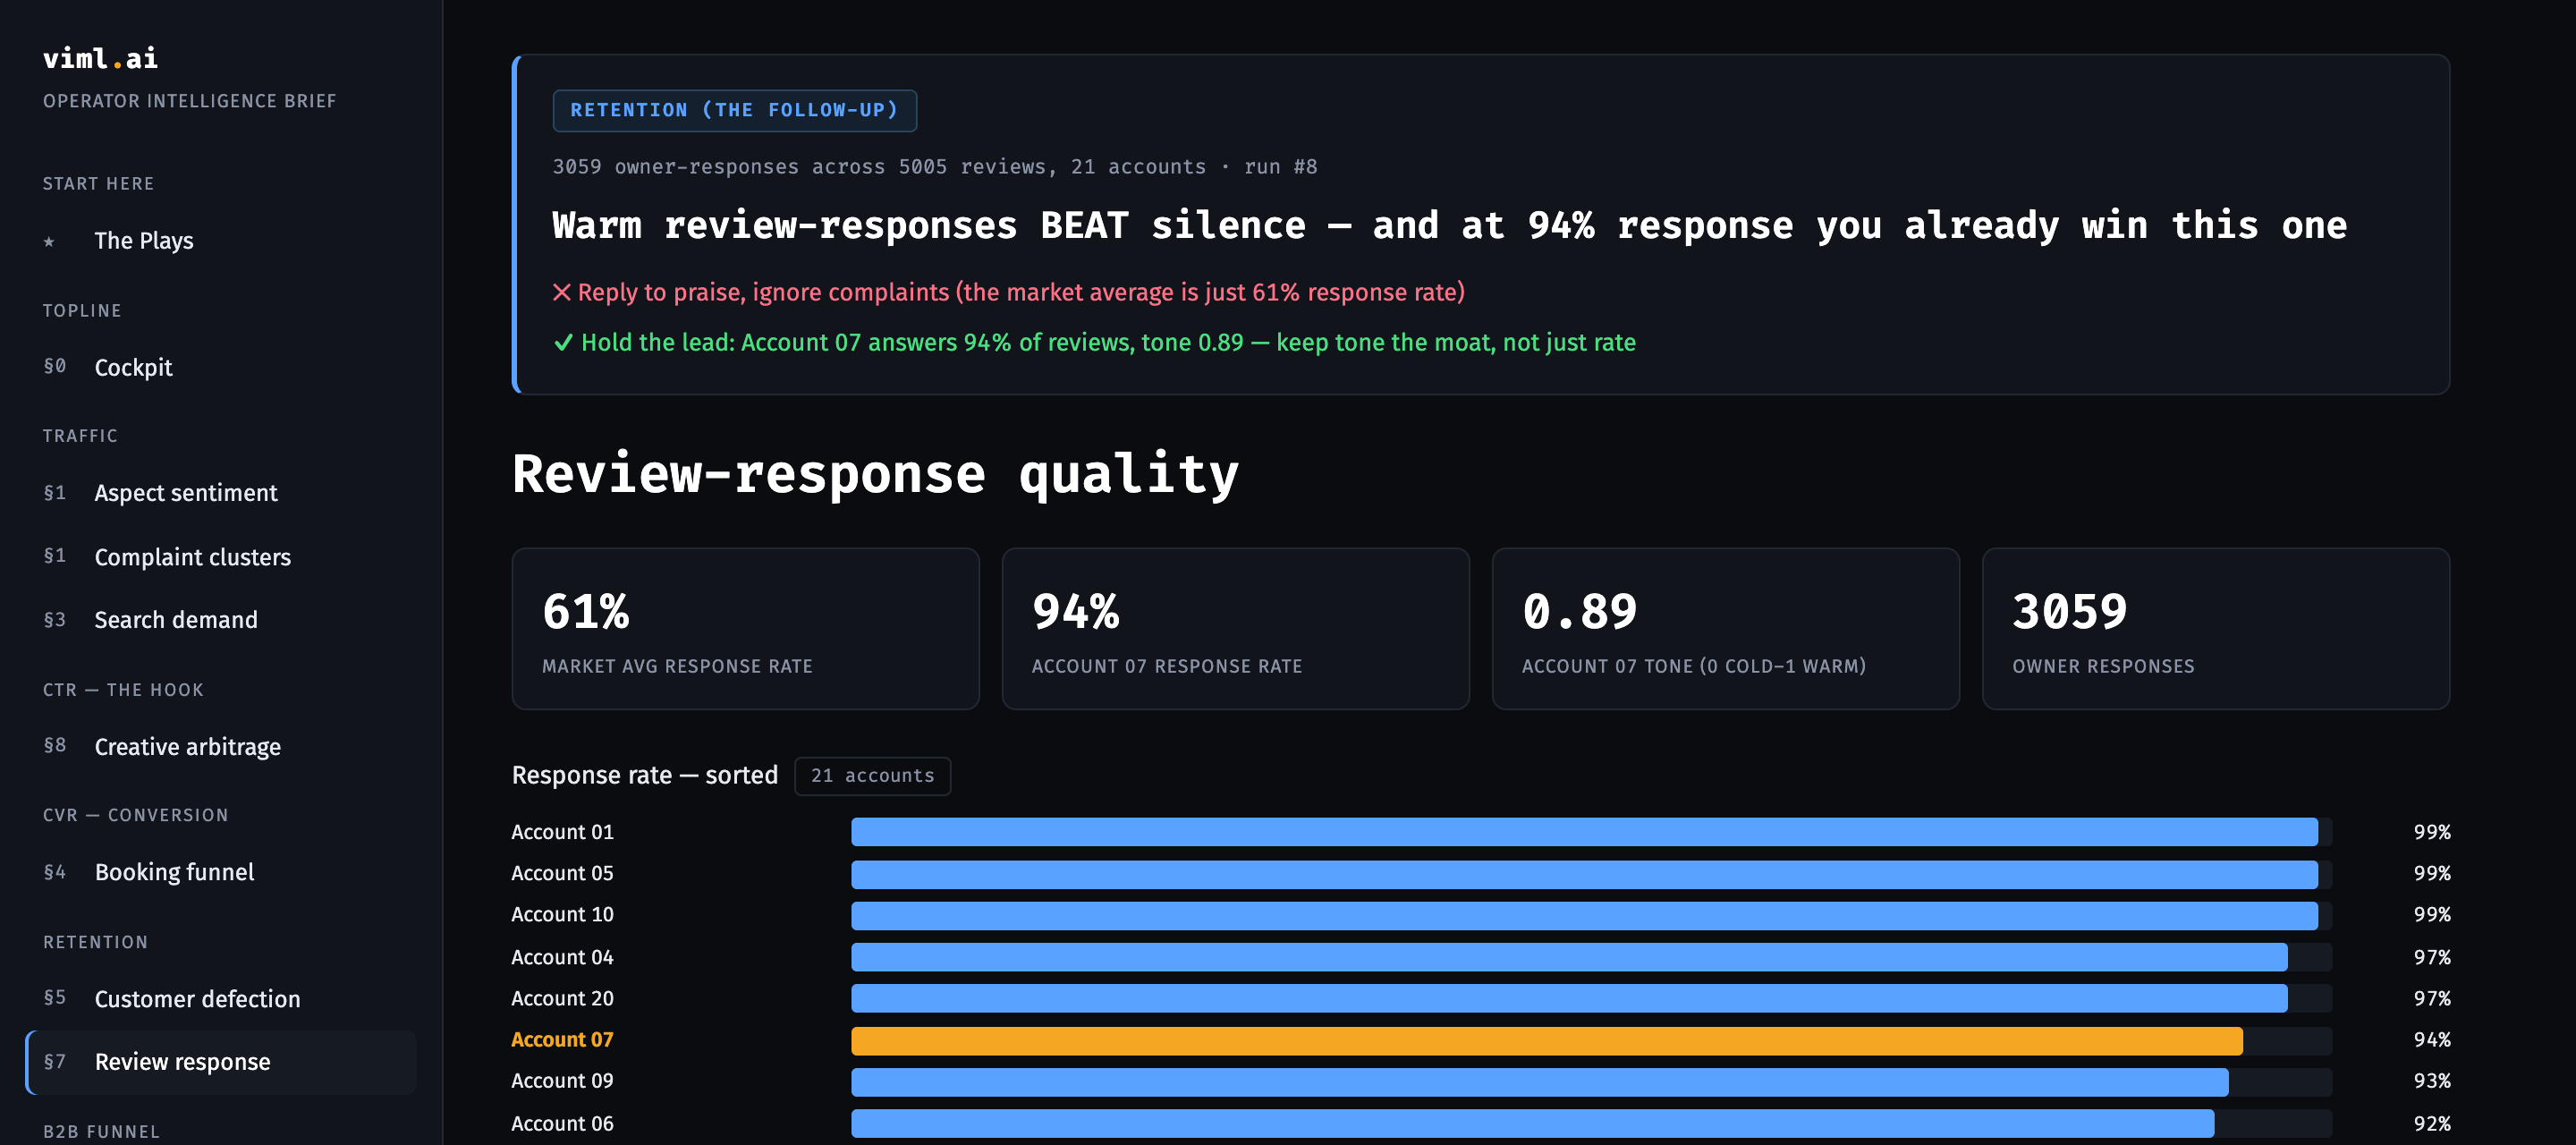
Task: Click the 93% value for Account 09
Action: [2431, 1080]
